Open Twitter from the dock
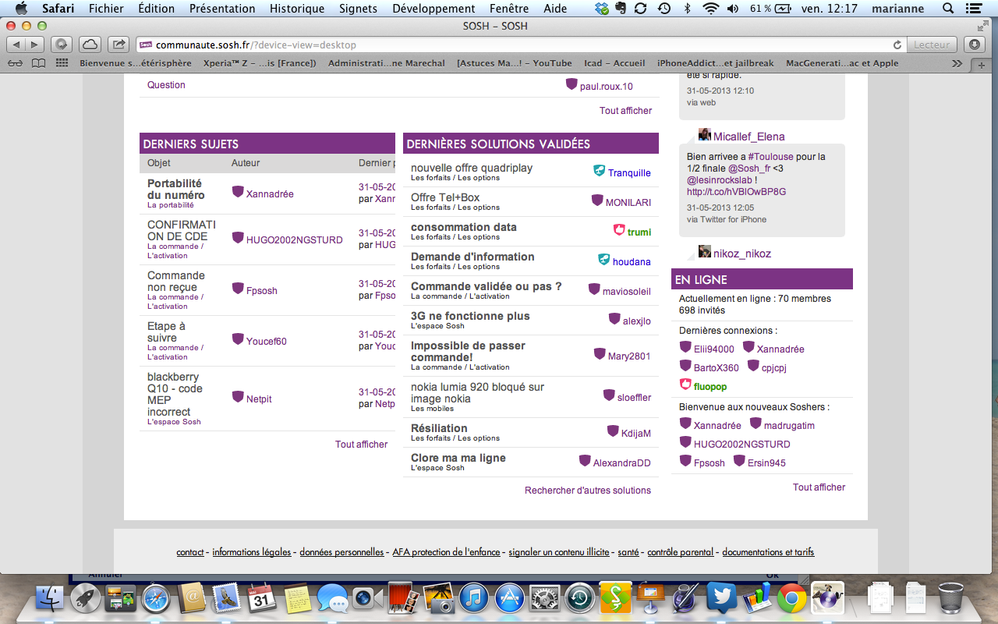This screenshot has height=624, width=998. click(x=721, y=598)
